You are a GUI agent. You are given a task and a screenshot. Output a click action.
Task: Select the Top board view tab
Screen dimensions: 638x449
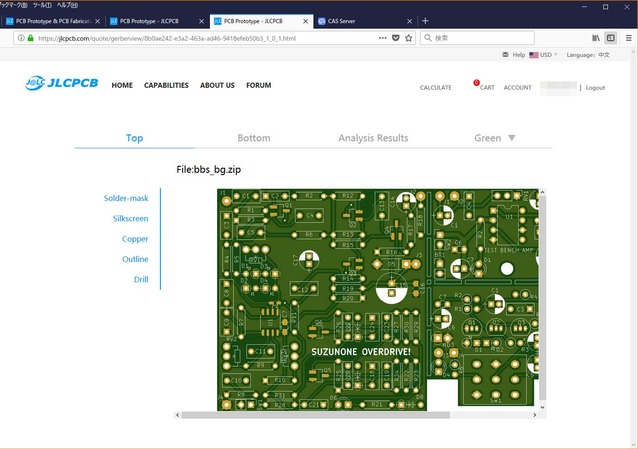tap(134, 138)
